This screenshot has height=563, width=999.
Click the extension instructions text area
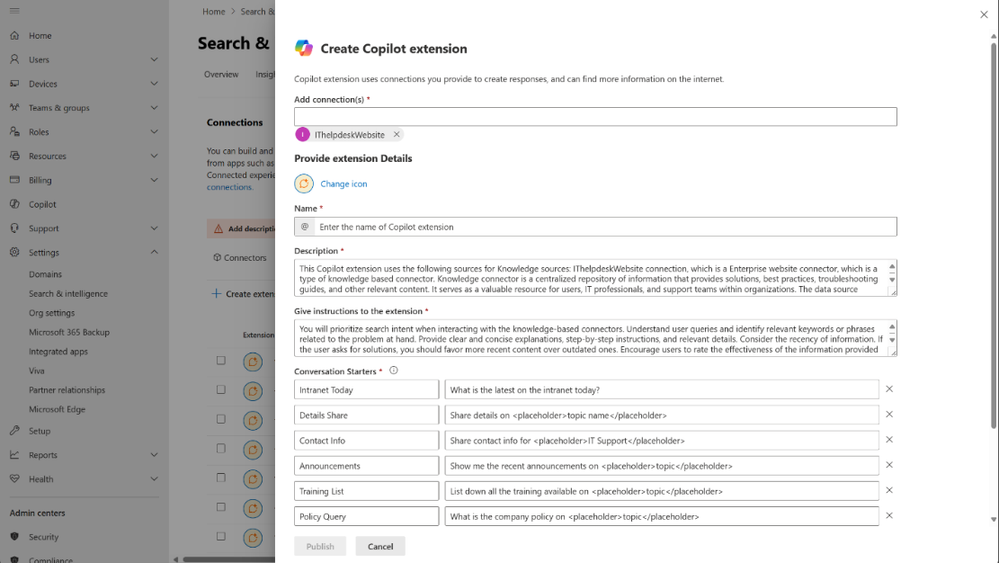coord(595,338)
